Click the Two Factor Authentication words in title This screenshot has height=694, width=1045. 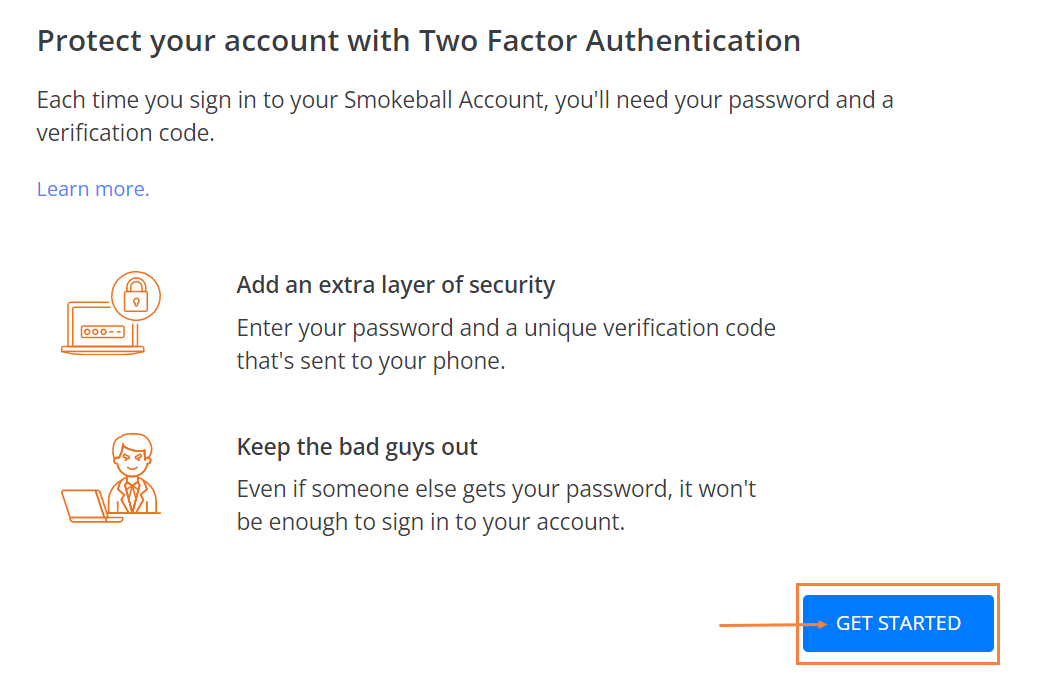tap(610, 41)
